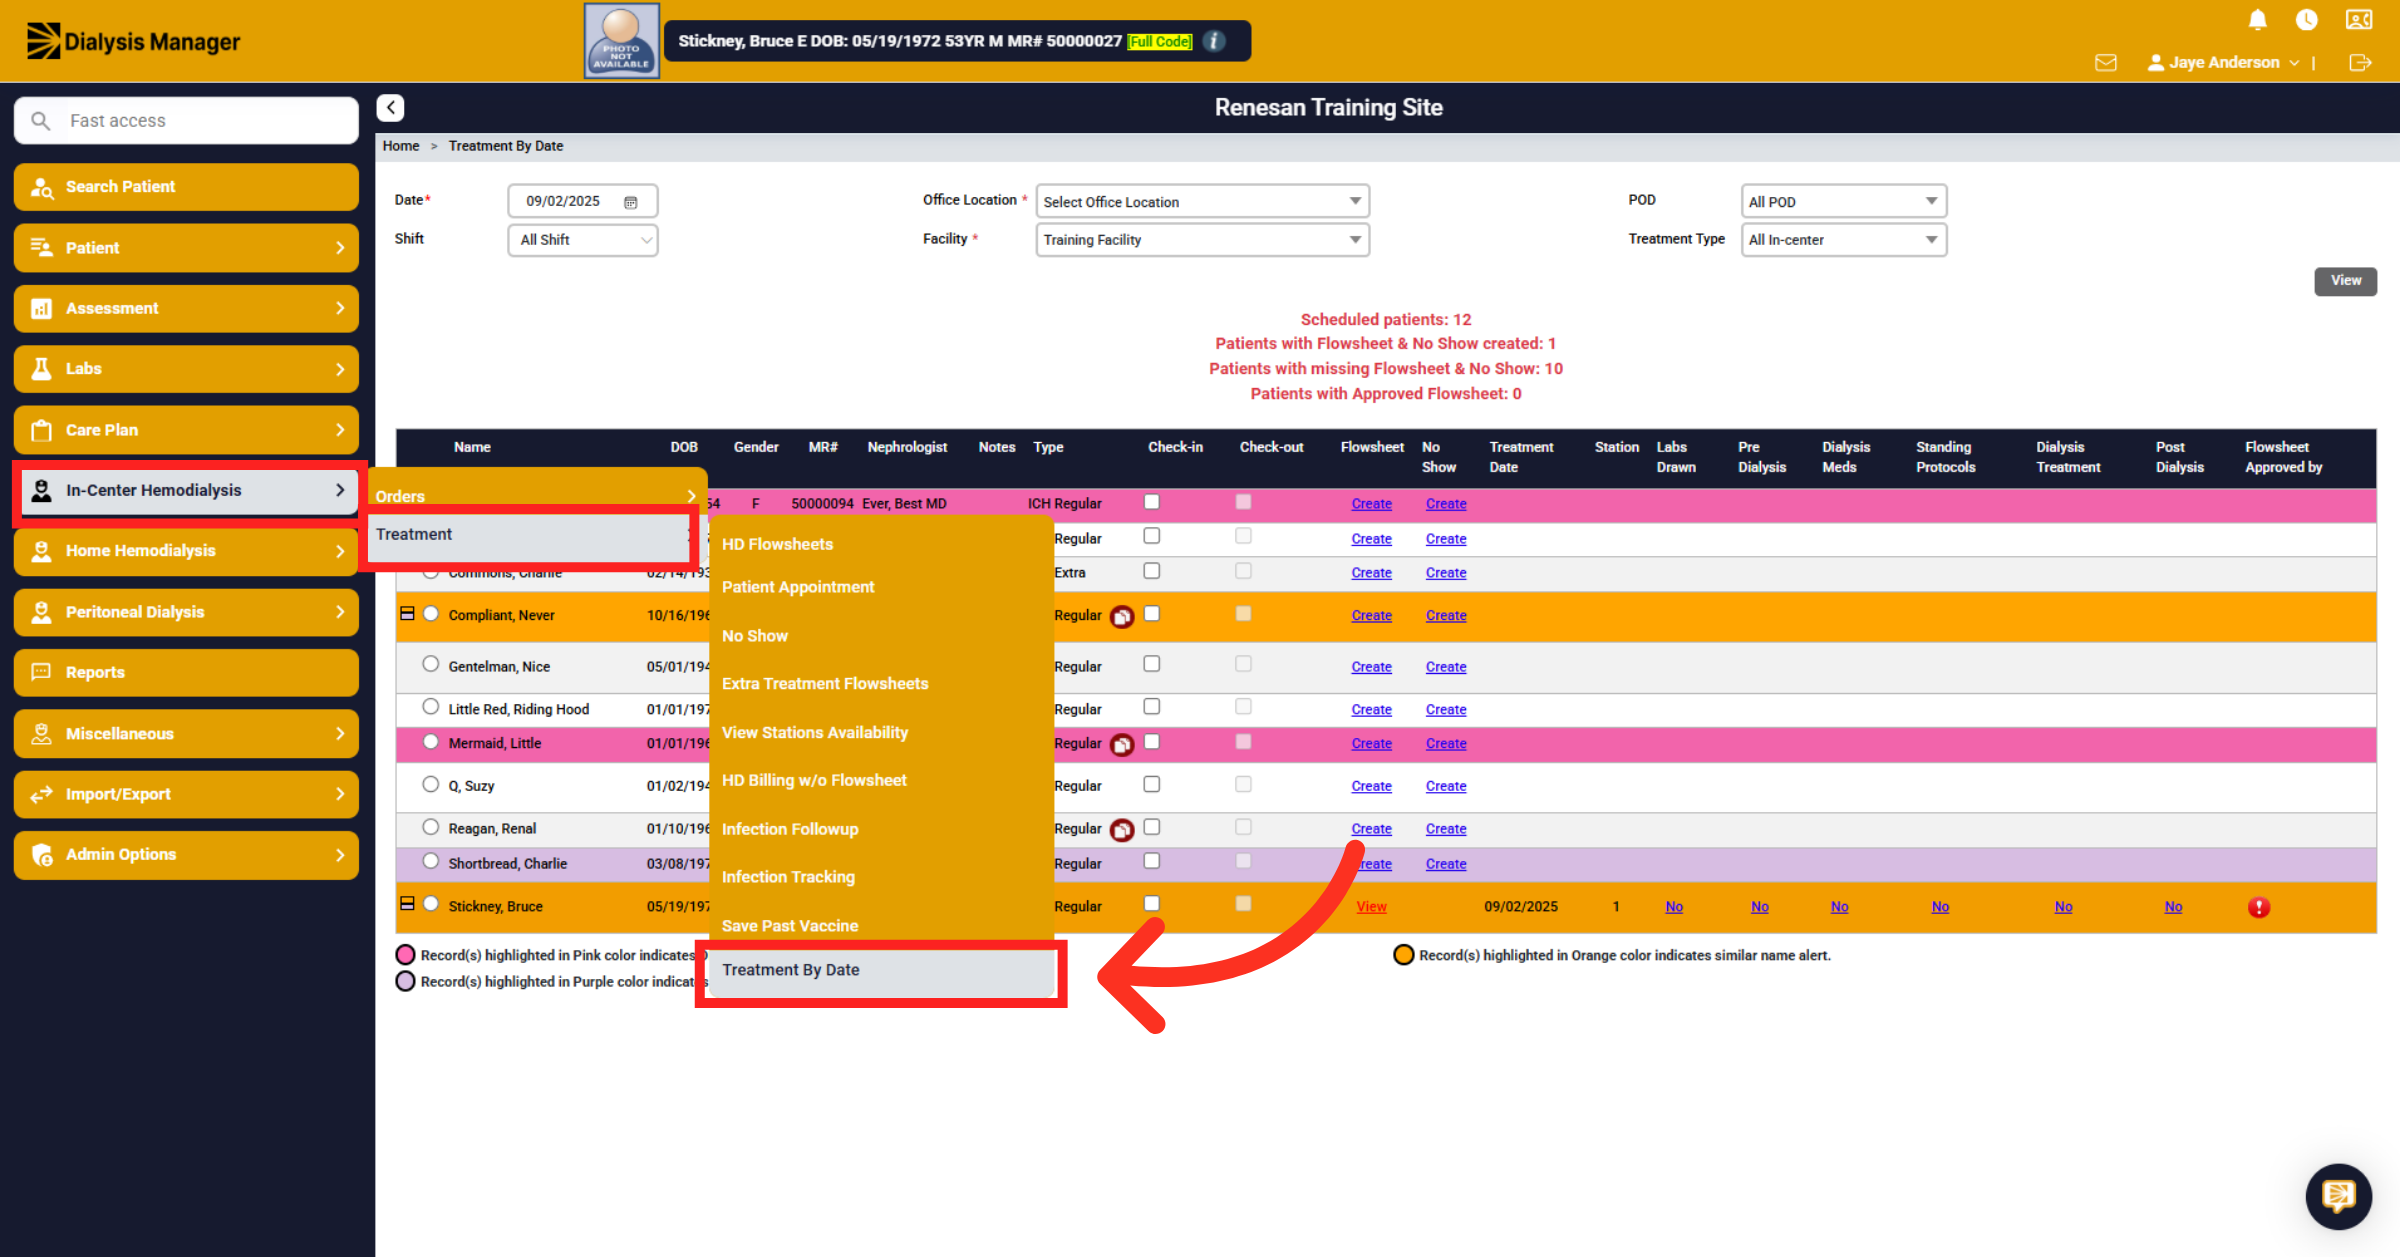Click the patient info 'i' icon

pyautogui.click(x=1214, y=41)
